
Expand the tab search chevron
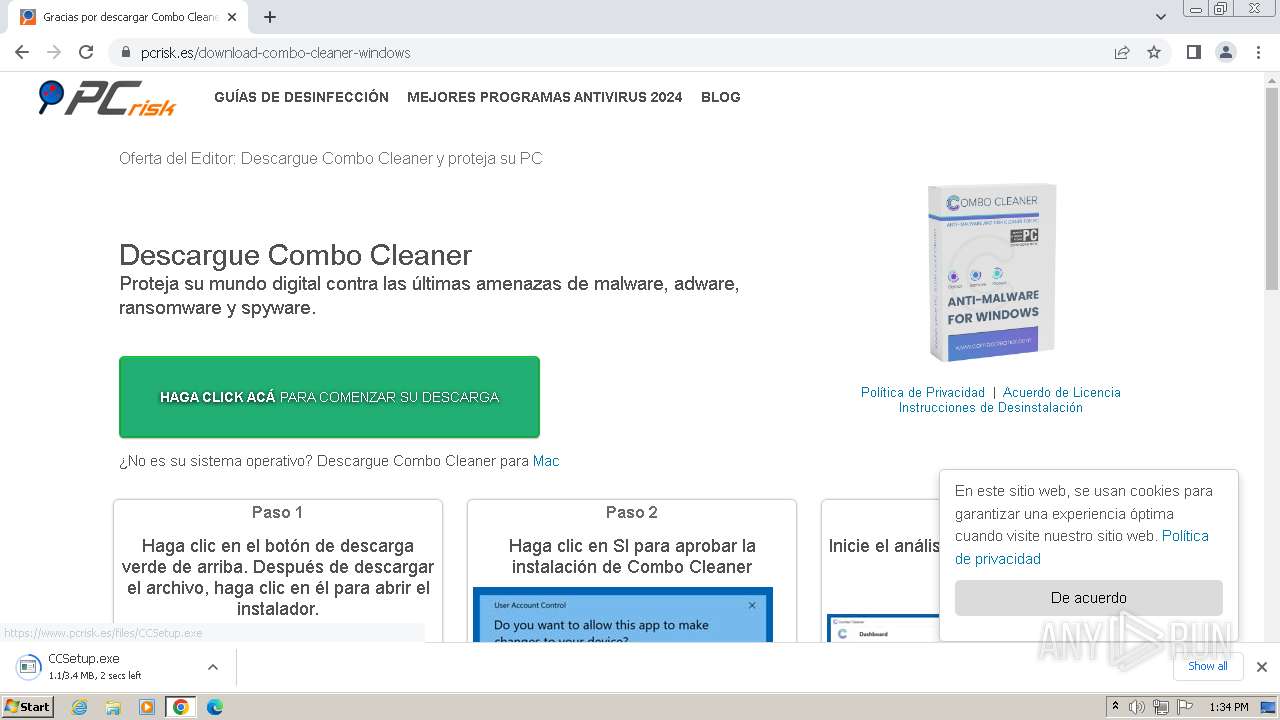[1161, 17]
